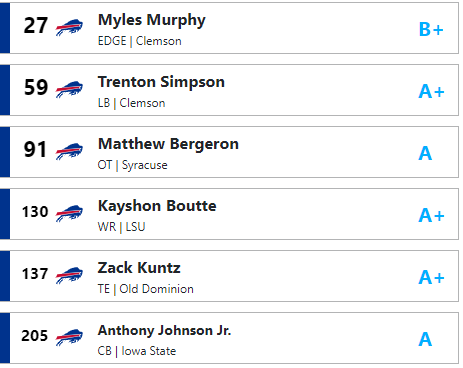
Task: Click the A+ grade for Kayshon Boutte
Action: [x=431, y=215]
